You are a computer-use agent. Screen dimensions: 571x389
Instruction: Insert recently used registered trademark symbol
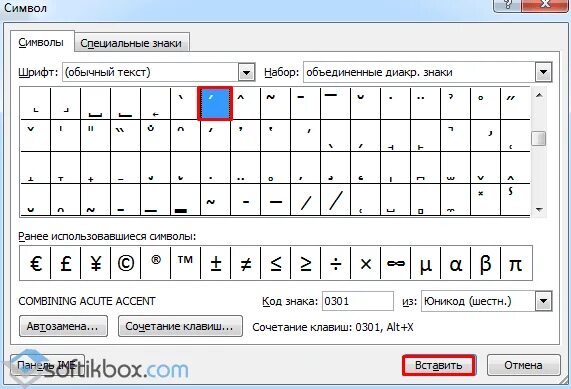[x=155, y=263]
